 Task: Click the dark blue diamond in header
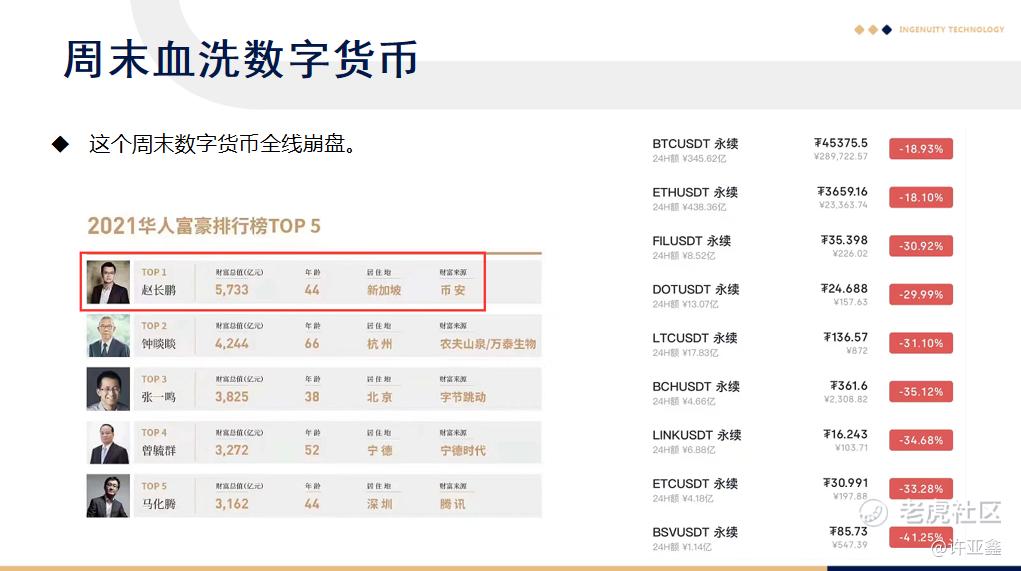coord(886,29)
